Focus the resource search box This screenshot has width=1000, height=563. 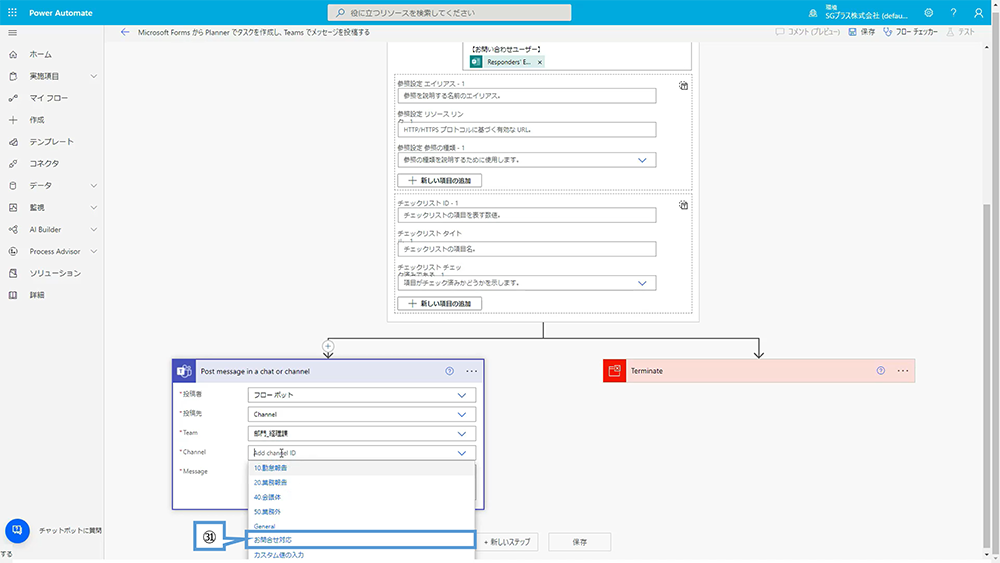(x=450, y=13)
